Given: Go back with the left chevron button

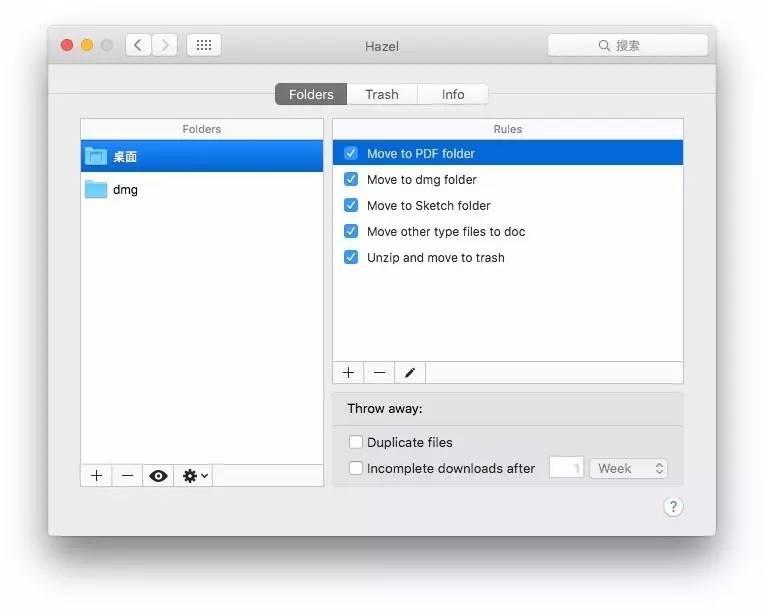Looking at the screenshot, I should (138, 45).
